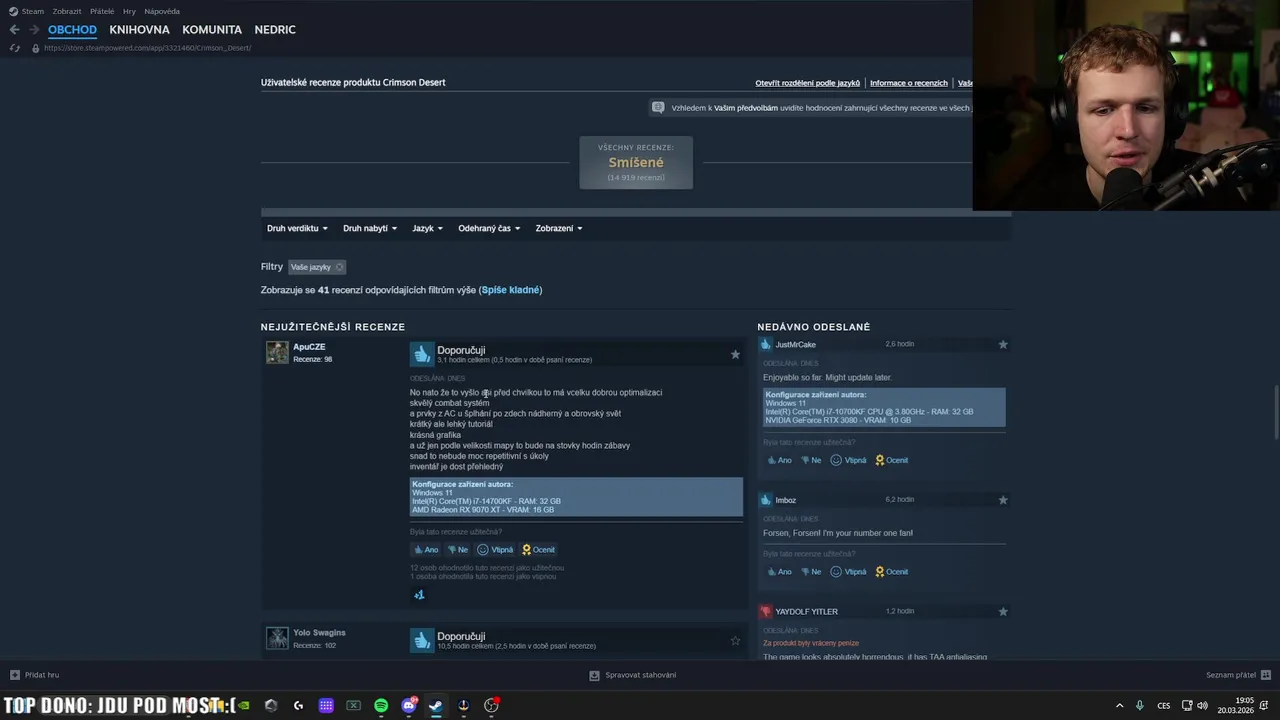Open the purple grid app in taskbar
Screen dimensions: 1280x720
coord(326,705)
